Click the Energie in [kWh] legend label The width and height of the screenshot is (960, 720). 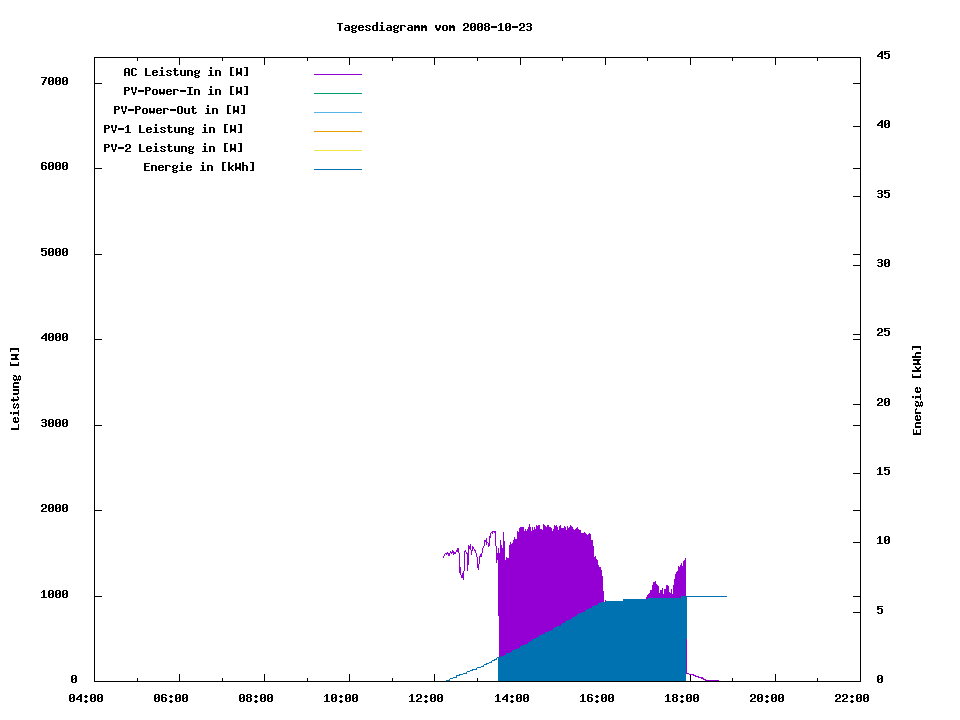click(199, 167)
